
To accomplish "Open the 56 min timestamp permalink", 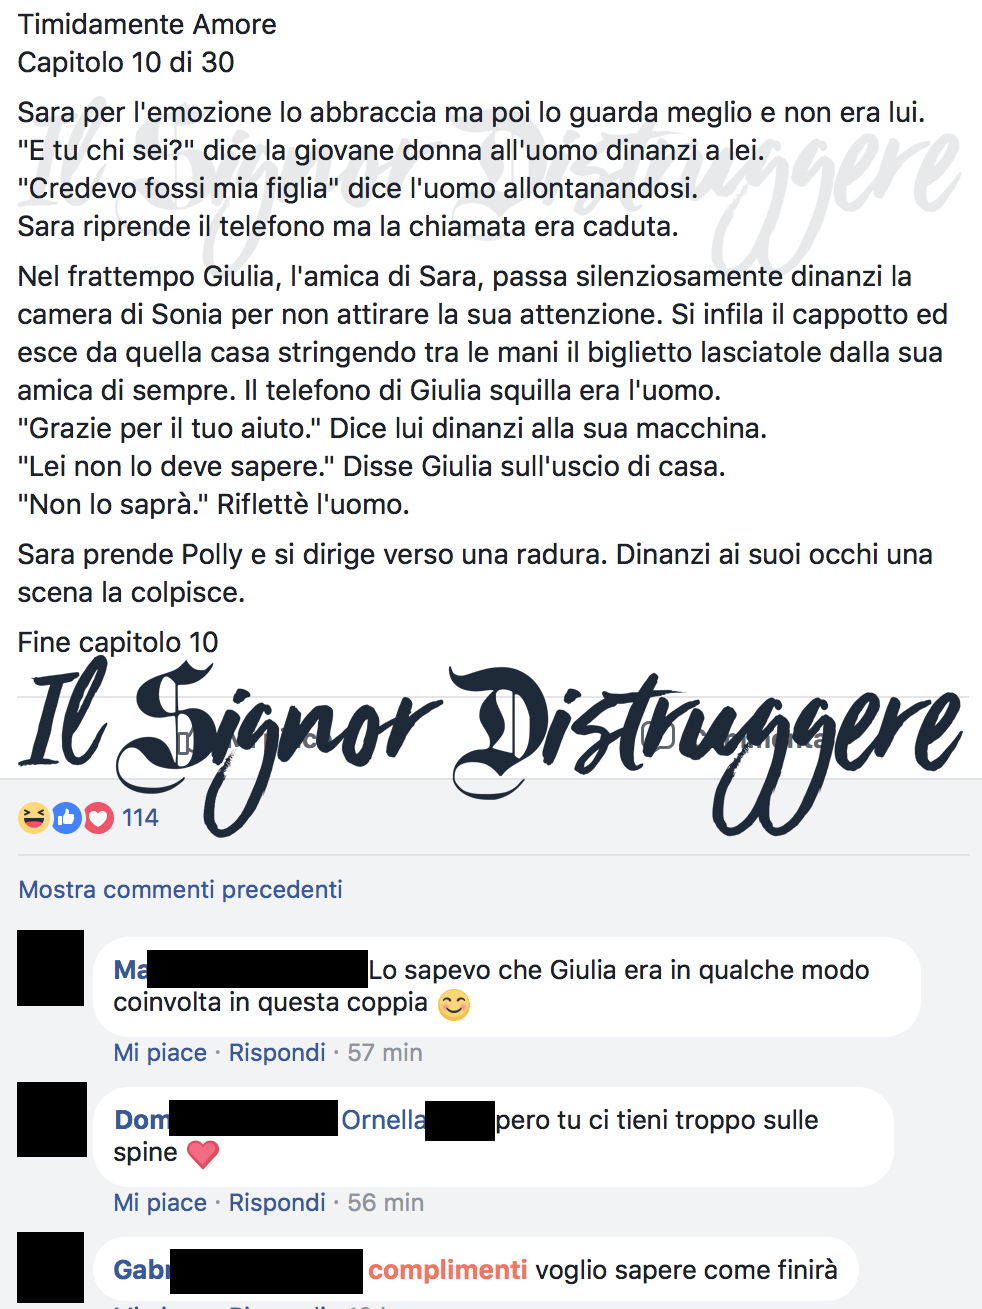I will pyautogui.click(x=386, y=1202).
